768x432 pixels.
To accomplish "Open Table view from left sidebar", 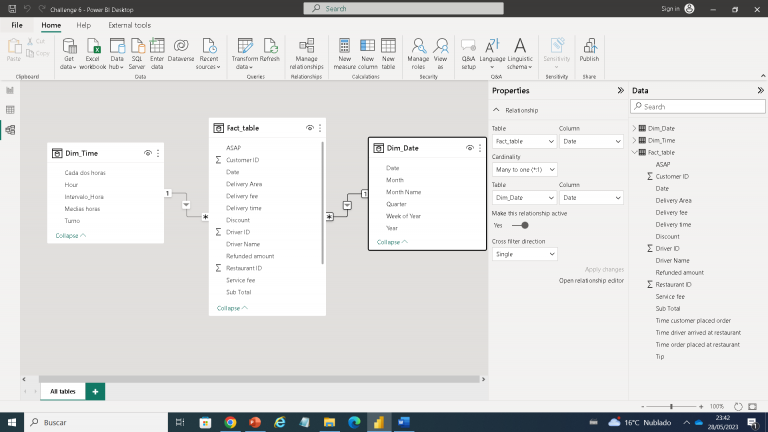I will 10,110.
